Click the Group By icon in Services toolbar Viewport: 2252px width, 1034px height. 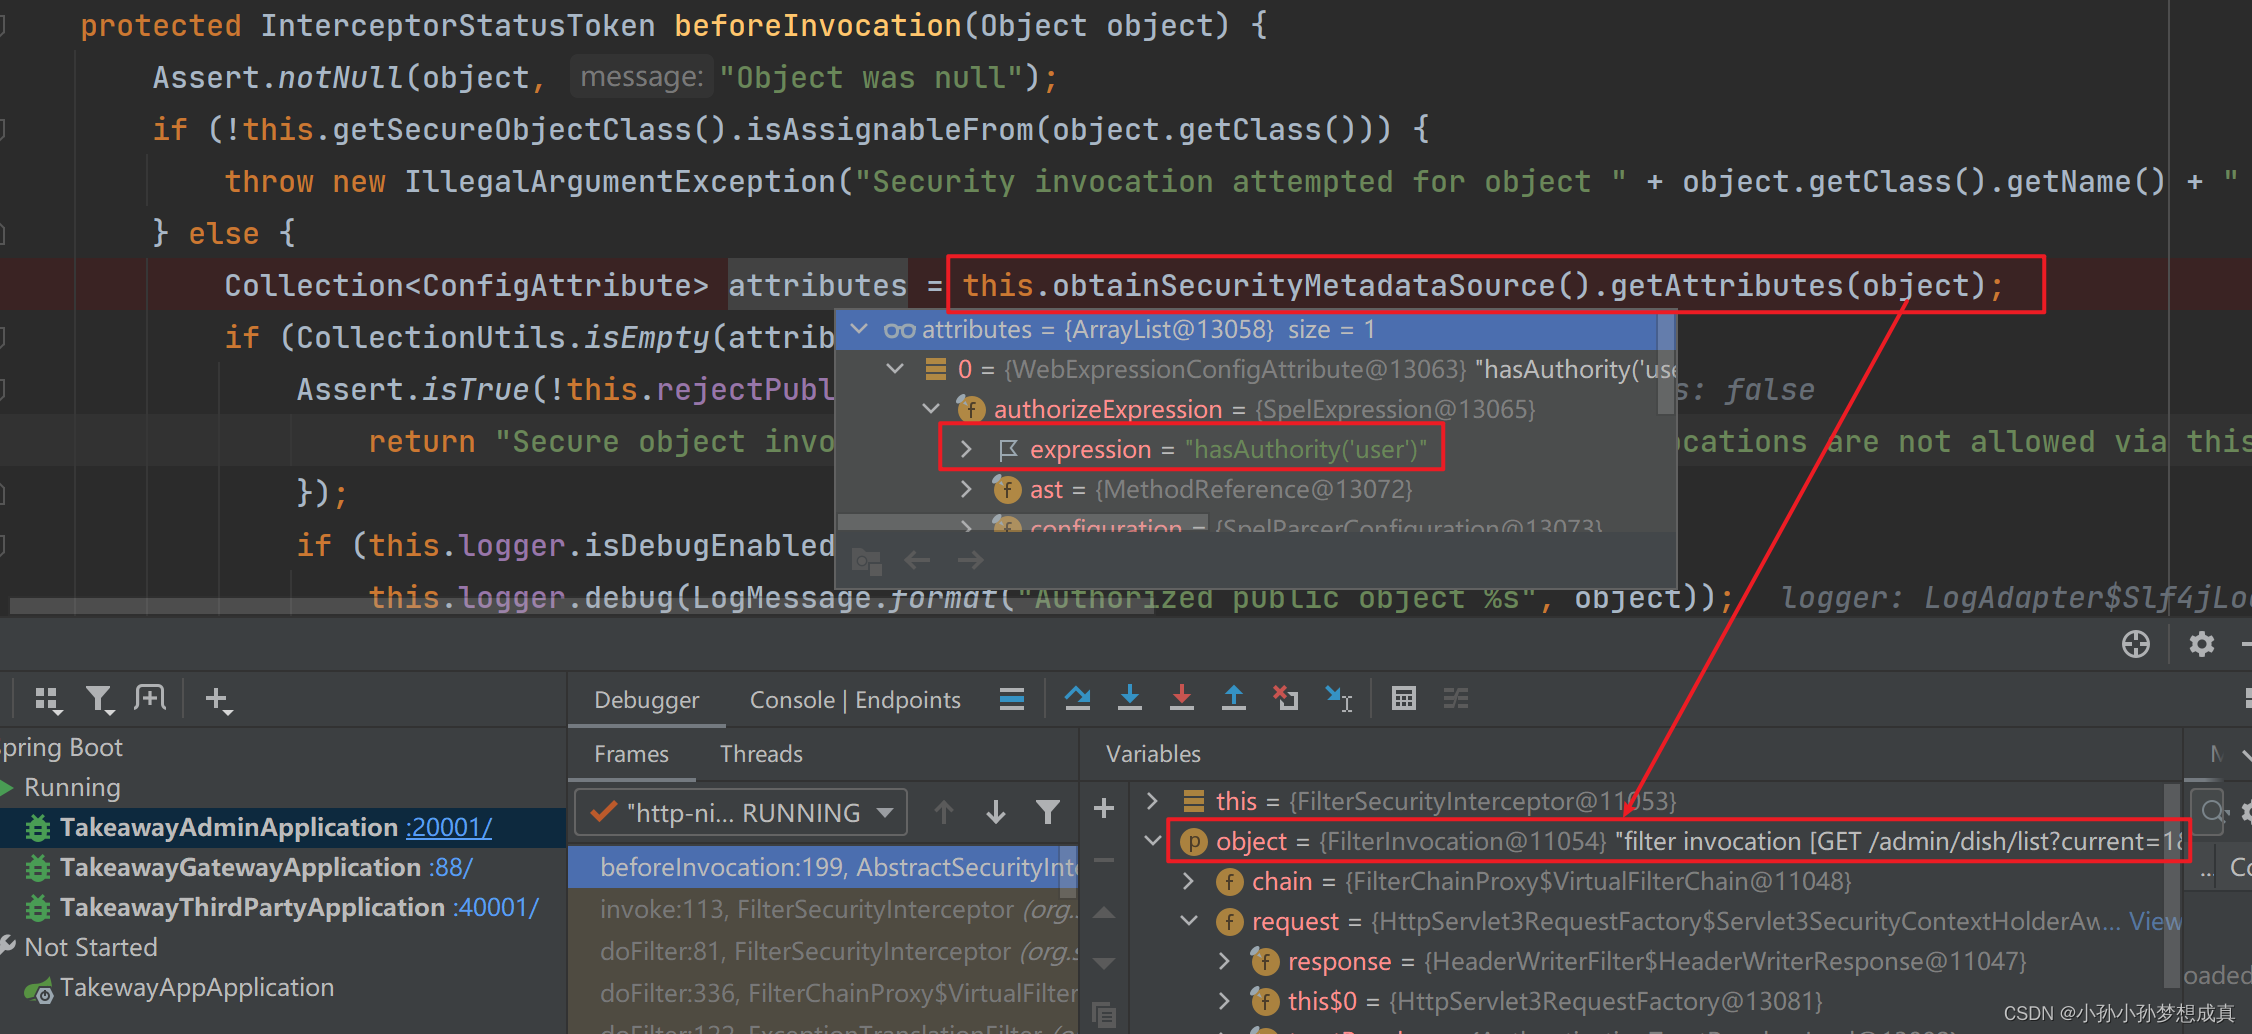tap(47, 699)
